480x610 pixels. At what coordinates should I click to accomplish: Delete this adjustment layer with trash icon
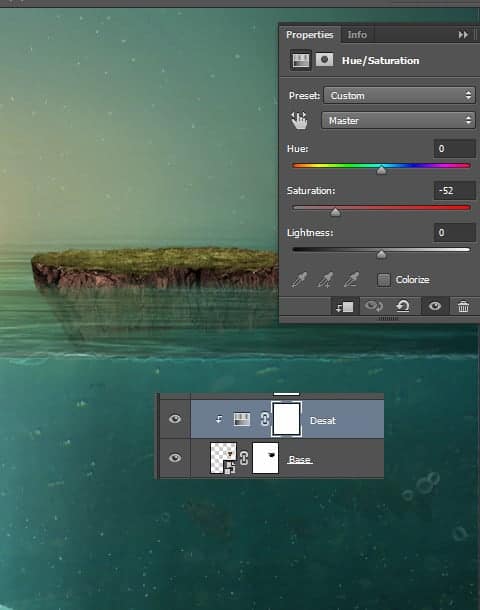(463, 307)
